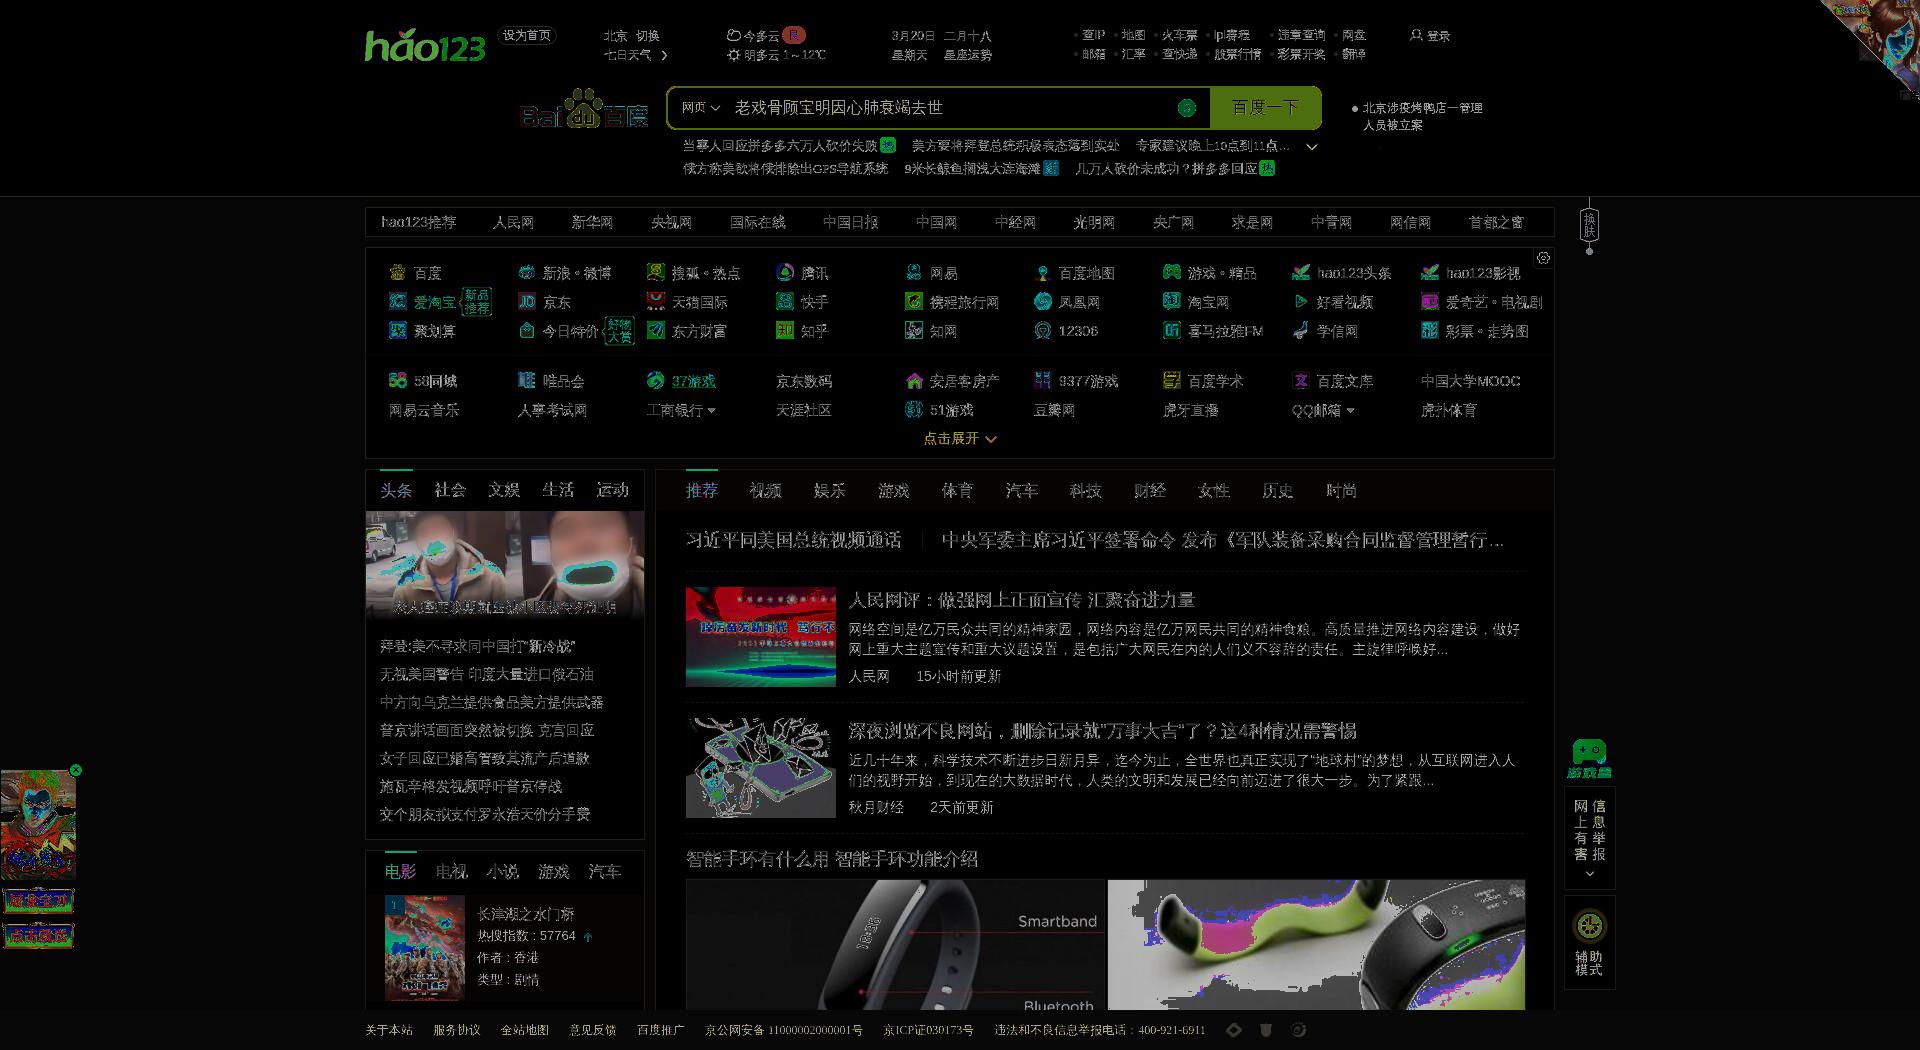Switch to the 社会 news tab
This screenshot has width=1920, height=1050.
coord(450,490)
